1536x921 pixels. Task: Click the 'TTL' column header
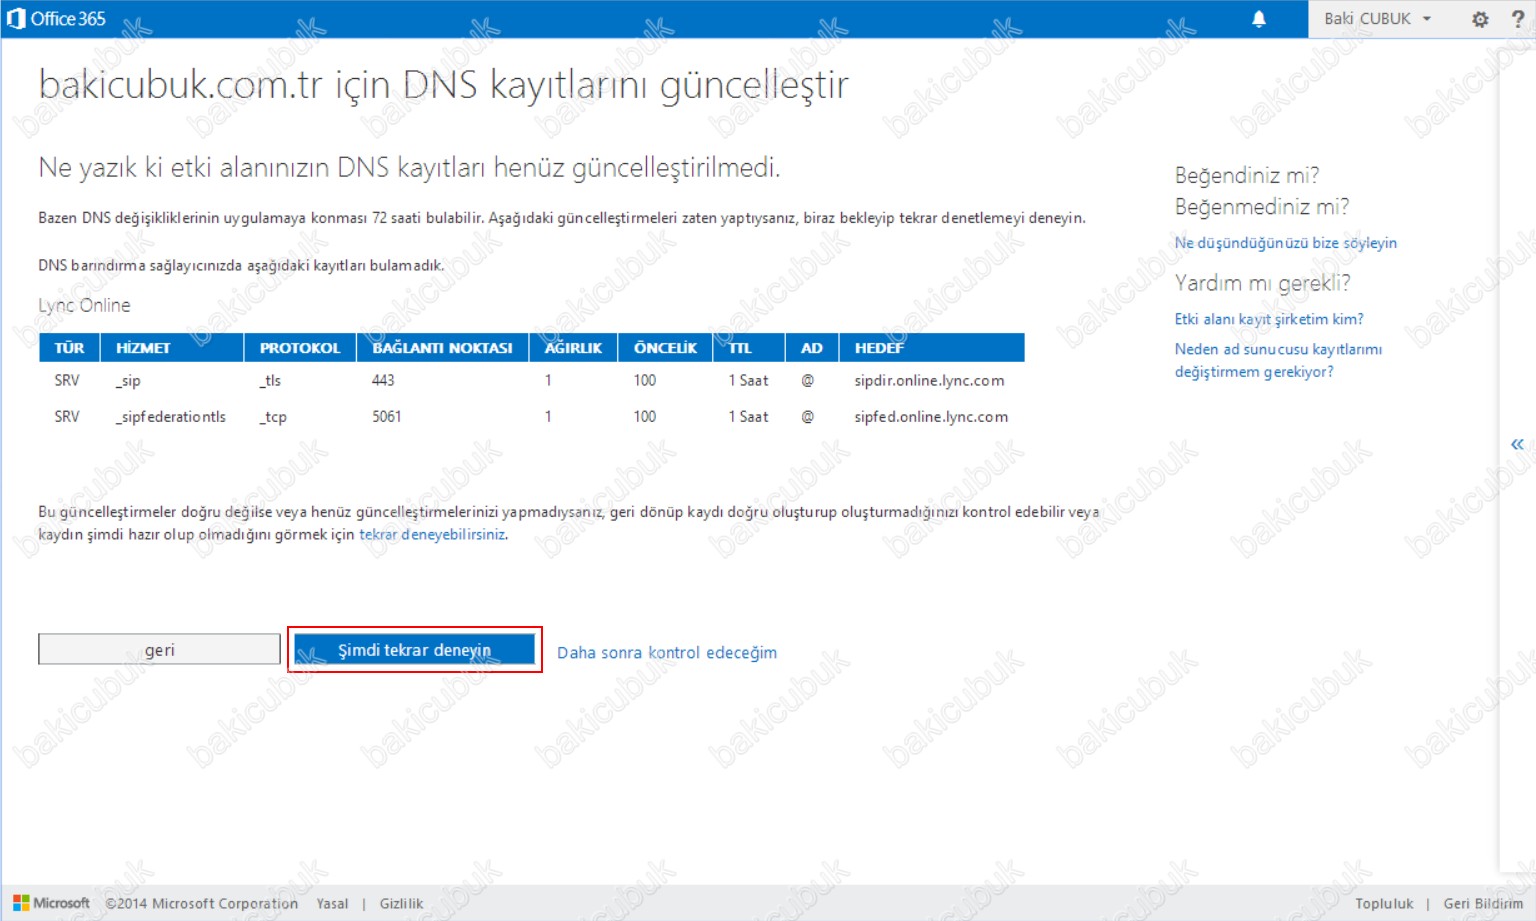[x=749, y=347]
